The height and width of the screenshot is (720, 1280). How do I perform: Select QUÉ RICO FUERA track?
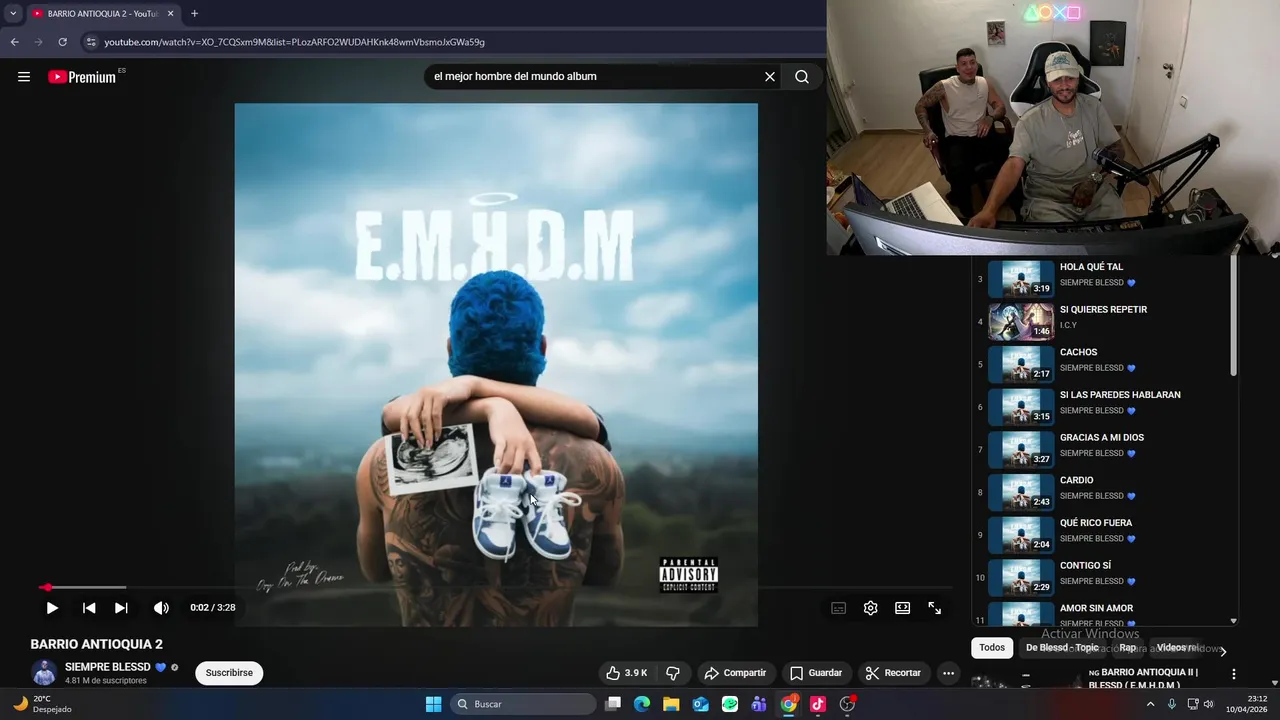(1105, 535)
